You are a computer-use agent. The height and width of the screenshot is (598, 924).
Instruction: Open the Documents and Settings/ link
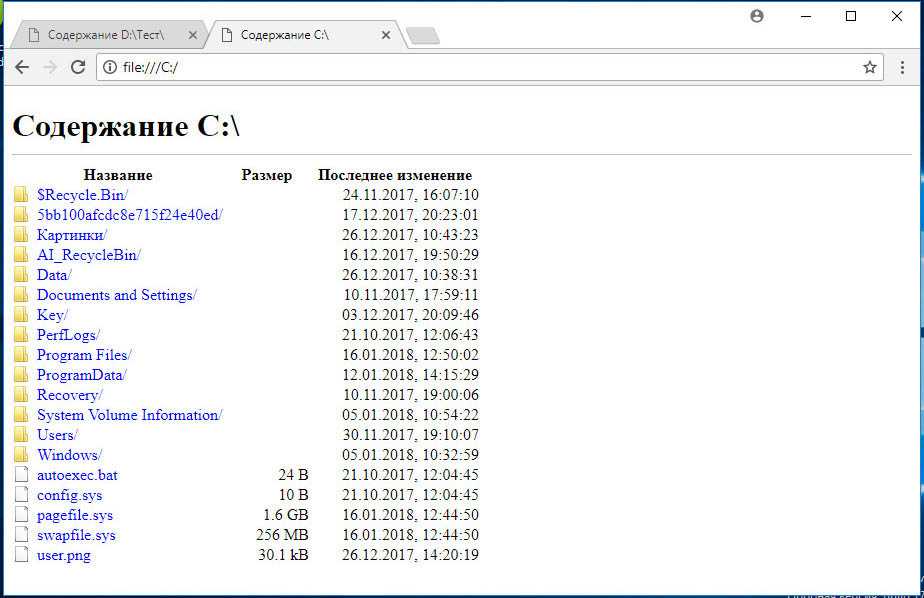pos(117,295)
